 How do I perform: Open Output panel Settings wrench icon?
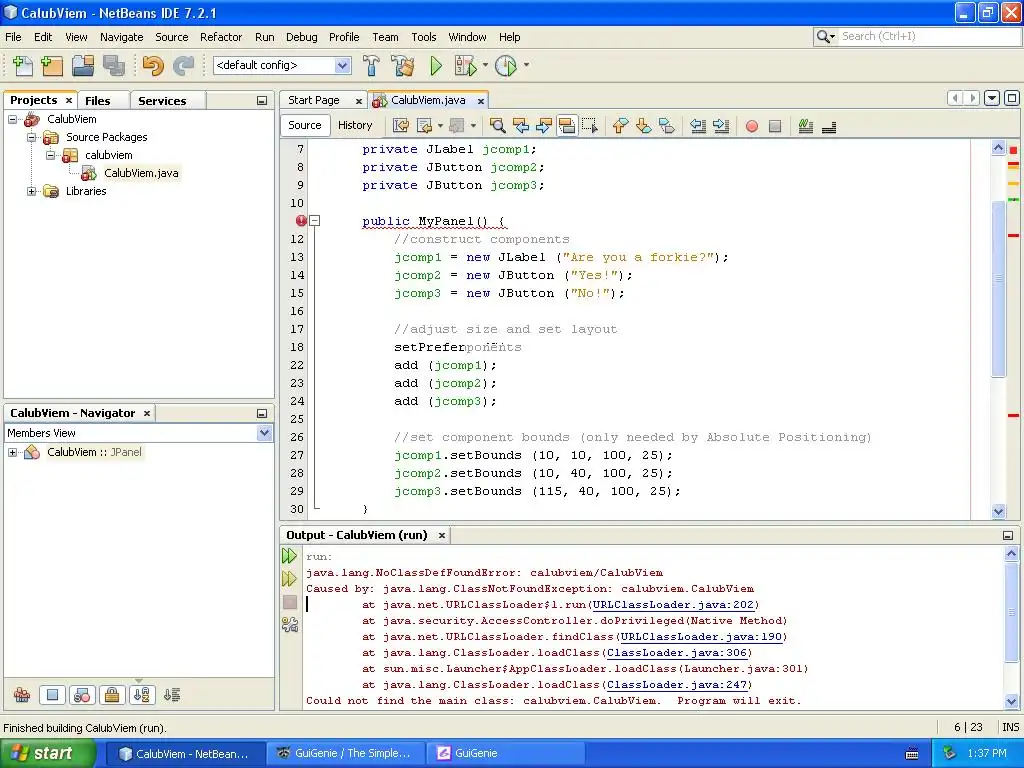pyautogui.click(x=289, y=625)
